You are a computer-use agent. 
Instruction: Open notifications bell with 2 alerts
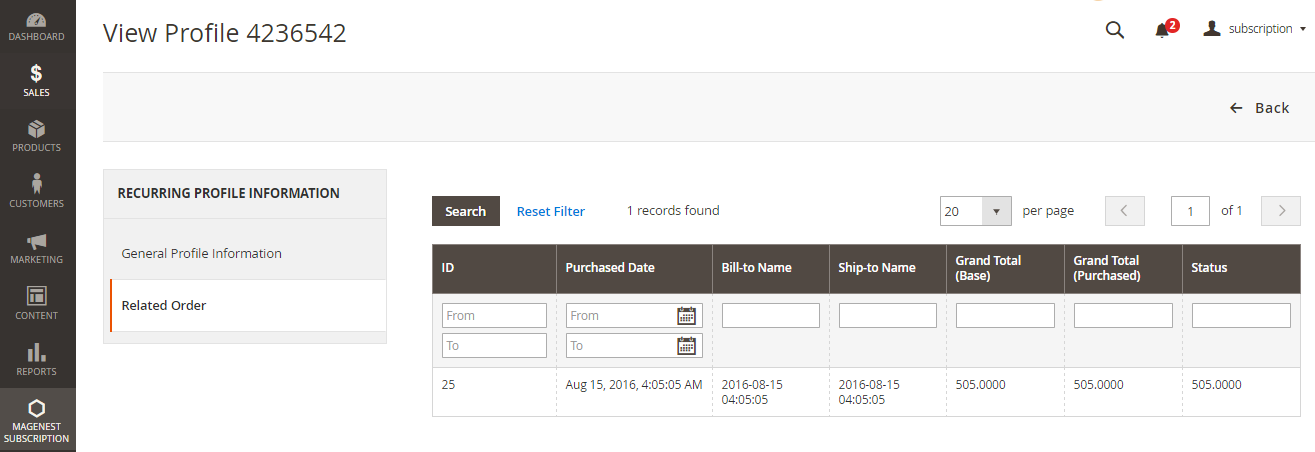coord(1162,30)
